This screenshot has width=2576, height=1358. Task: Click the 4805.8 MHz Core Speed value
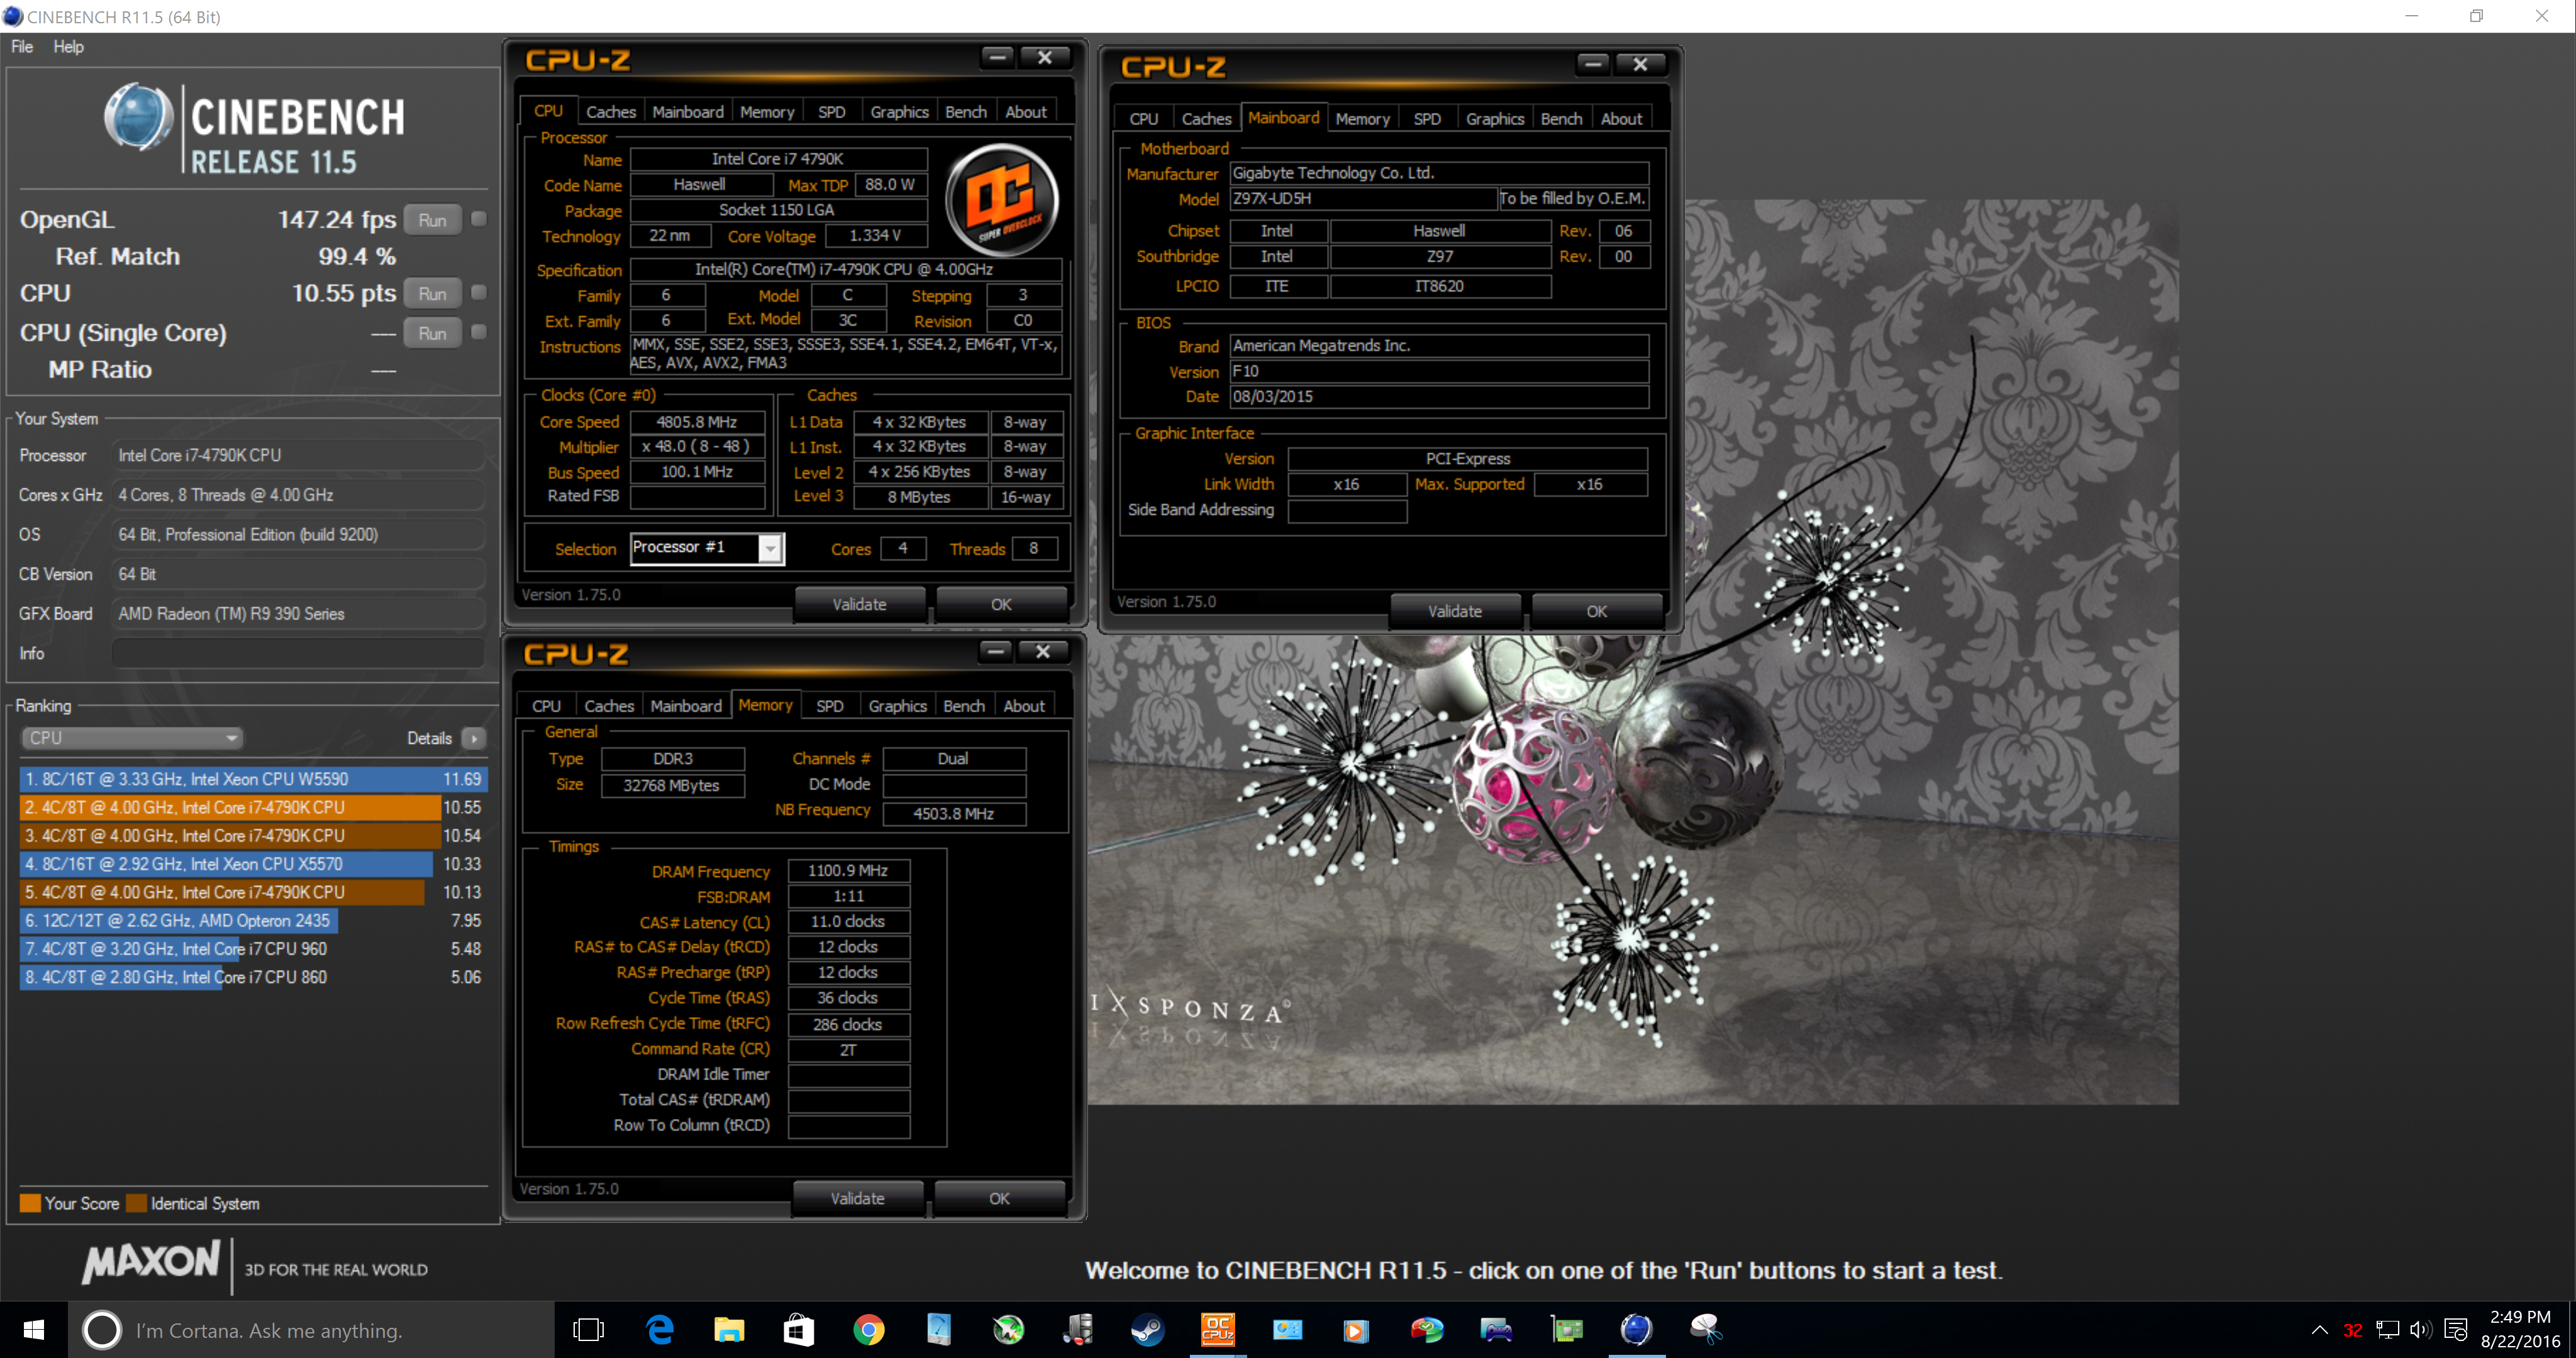(697, 422)
